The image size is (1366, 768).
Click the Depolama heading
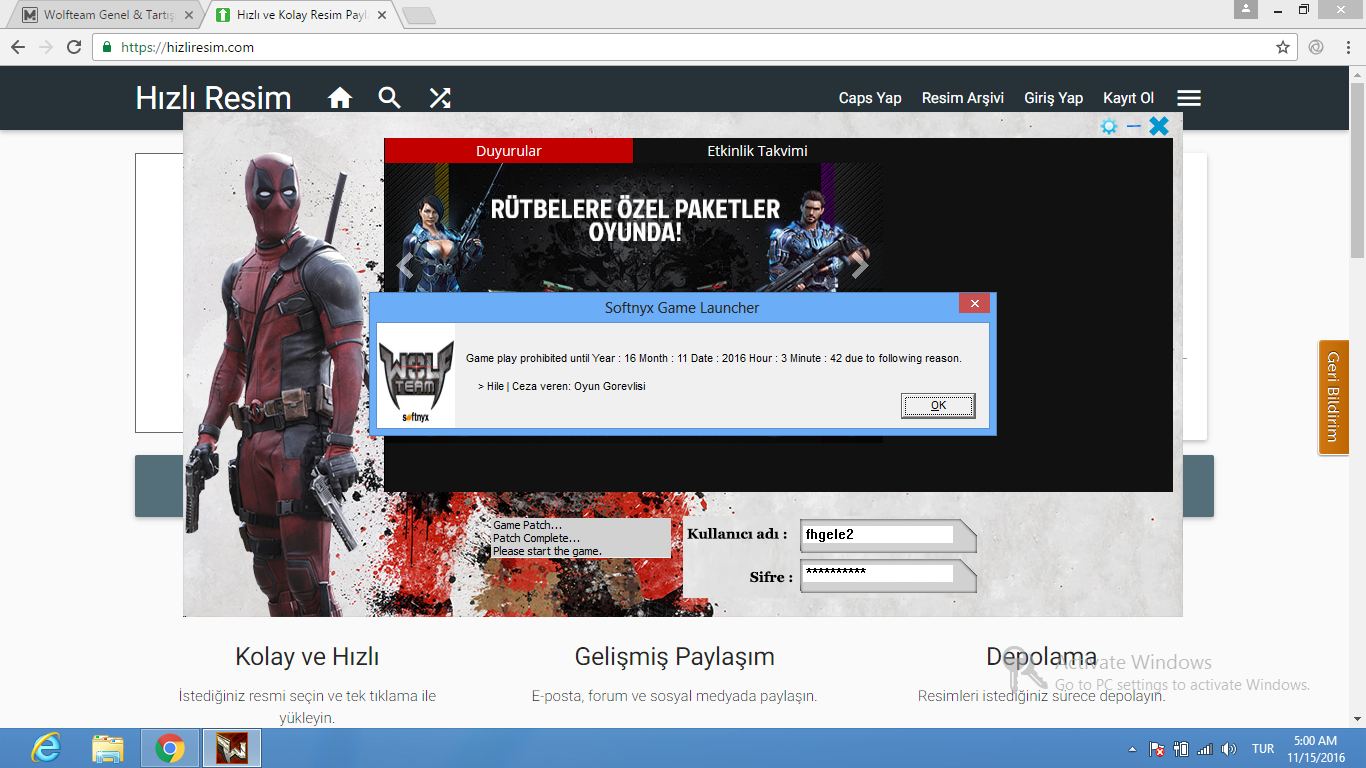pos(1041,657)
